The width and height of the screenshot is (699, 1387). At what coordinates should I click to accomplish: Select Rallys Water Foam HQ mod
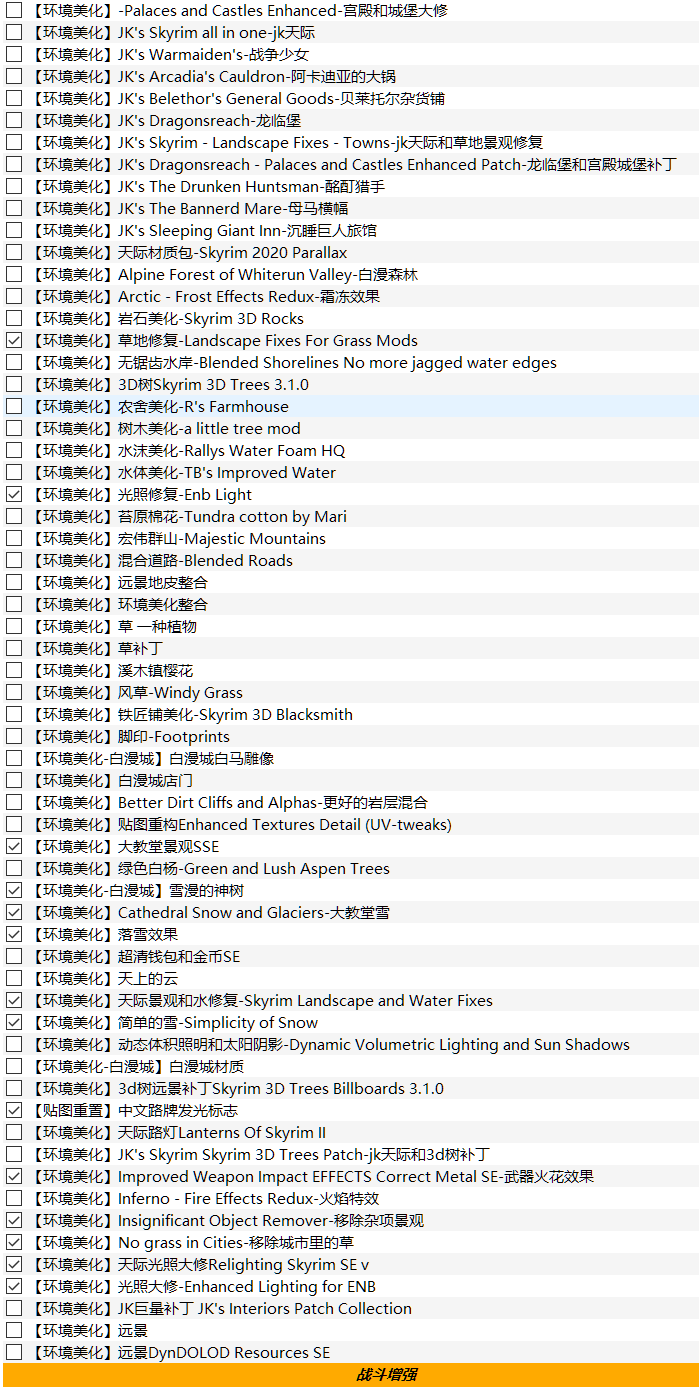[x=188, y=450]
